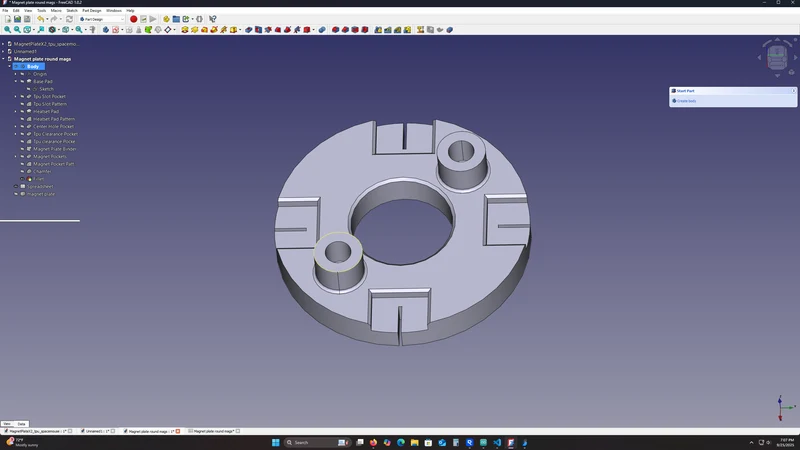Click the Hole tool icon
The width and height of the screenshot is (800, 450).
258,30
